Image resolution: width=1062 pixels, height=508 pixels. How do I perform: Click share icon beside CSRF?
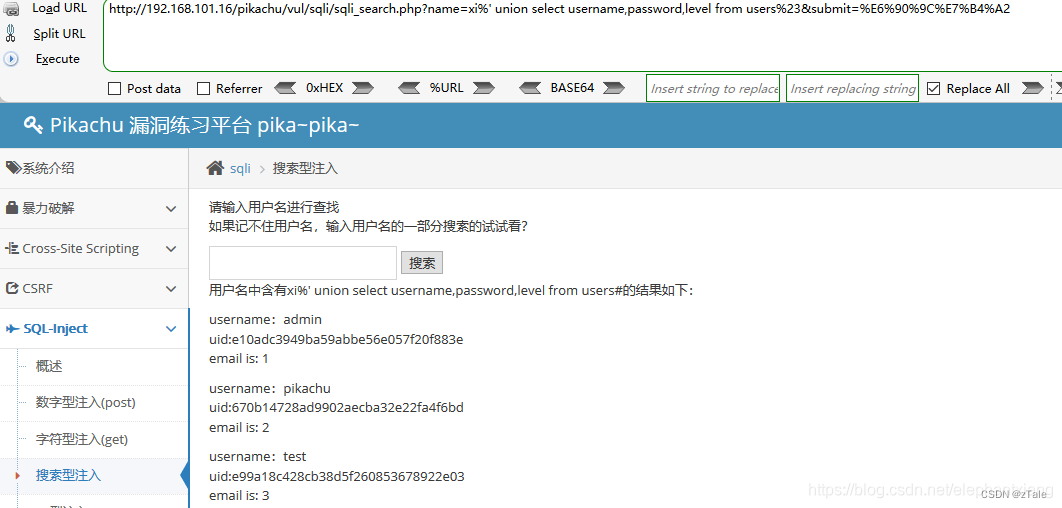12,288
